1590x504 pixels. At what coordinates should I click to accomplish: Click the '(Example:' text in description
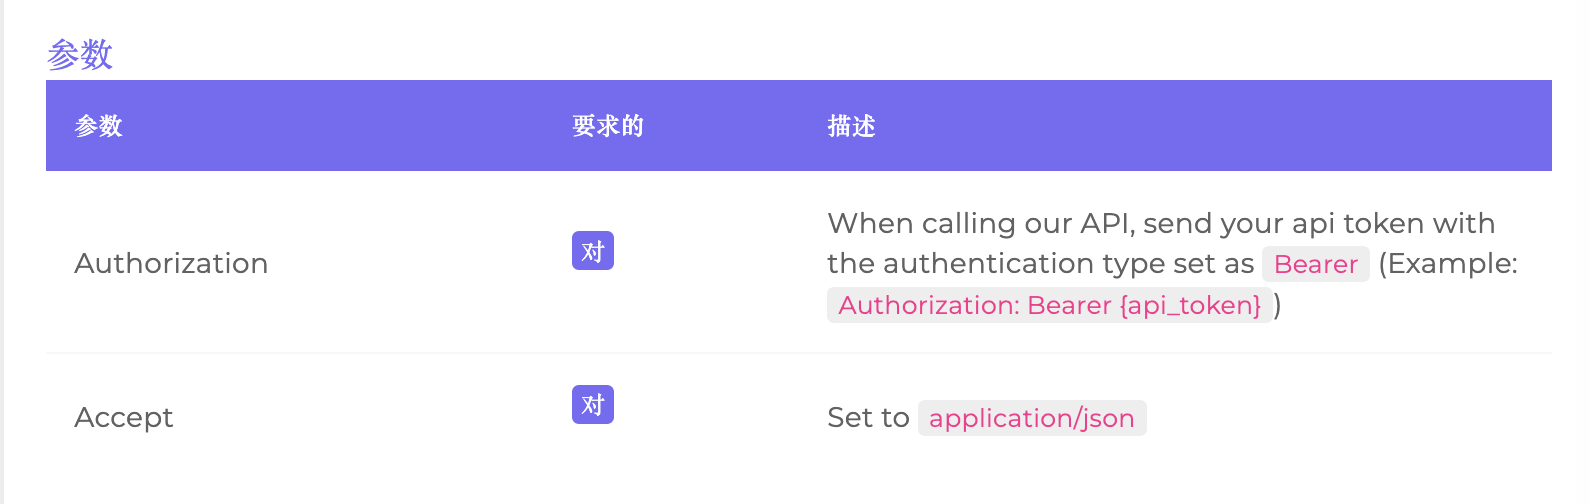click(x=1448, y=264)
